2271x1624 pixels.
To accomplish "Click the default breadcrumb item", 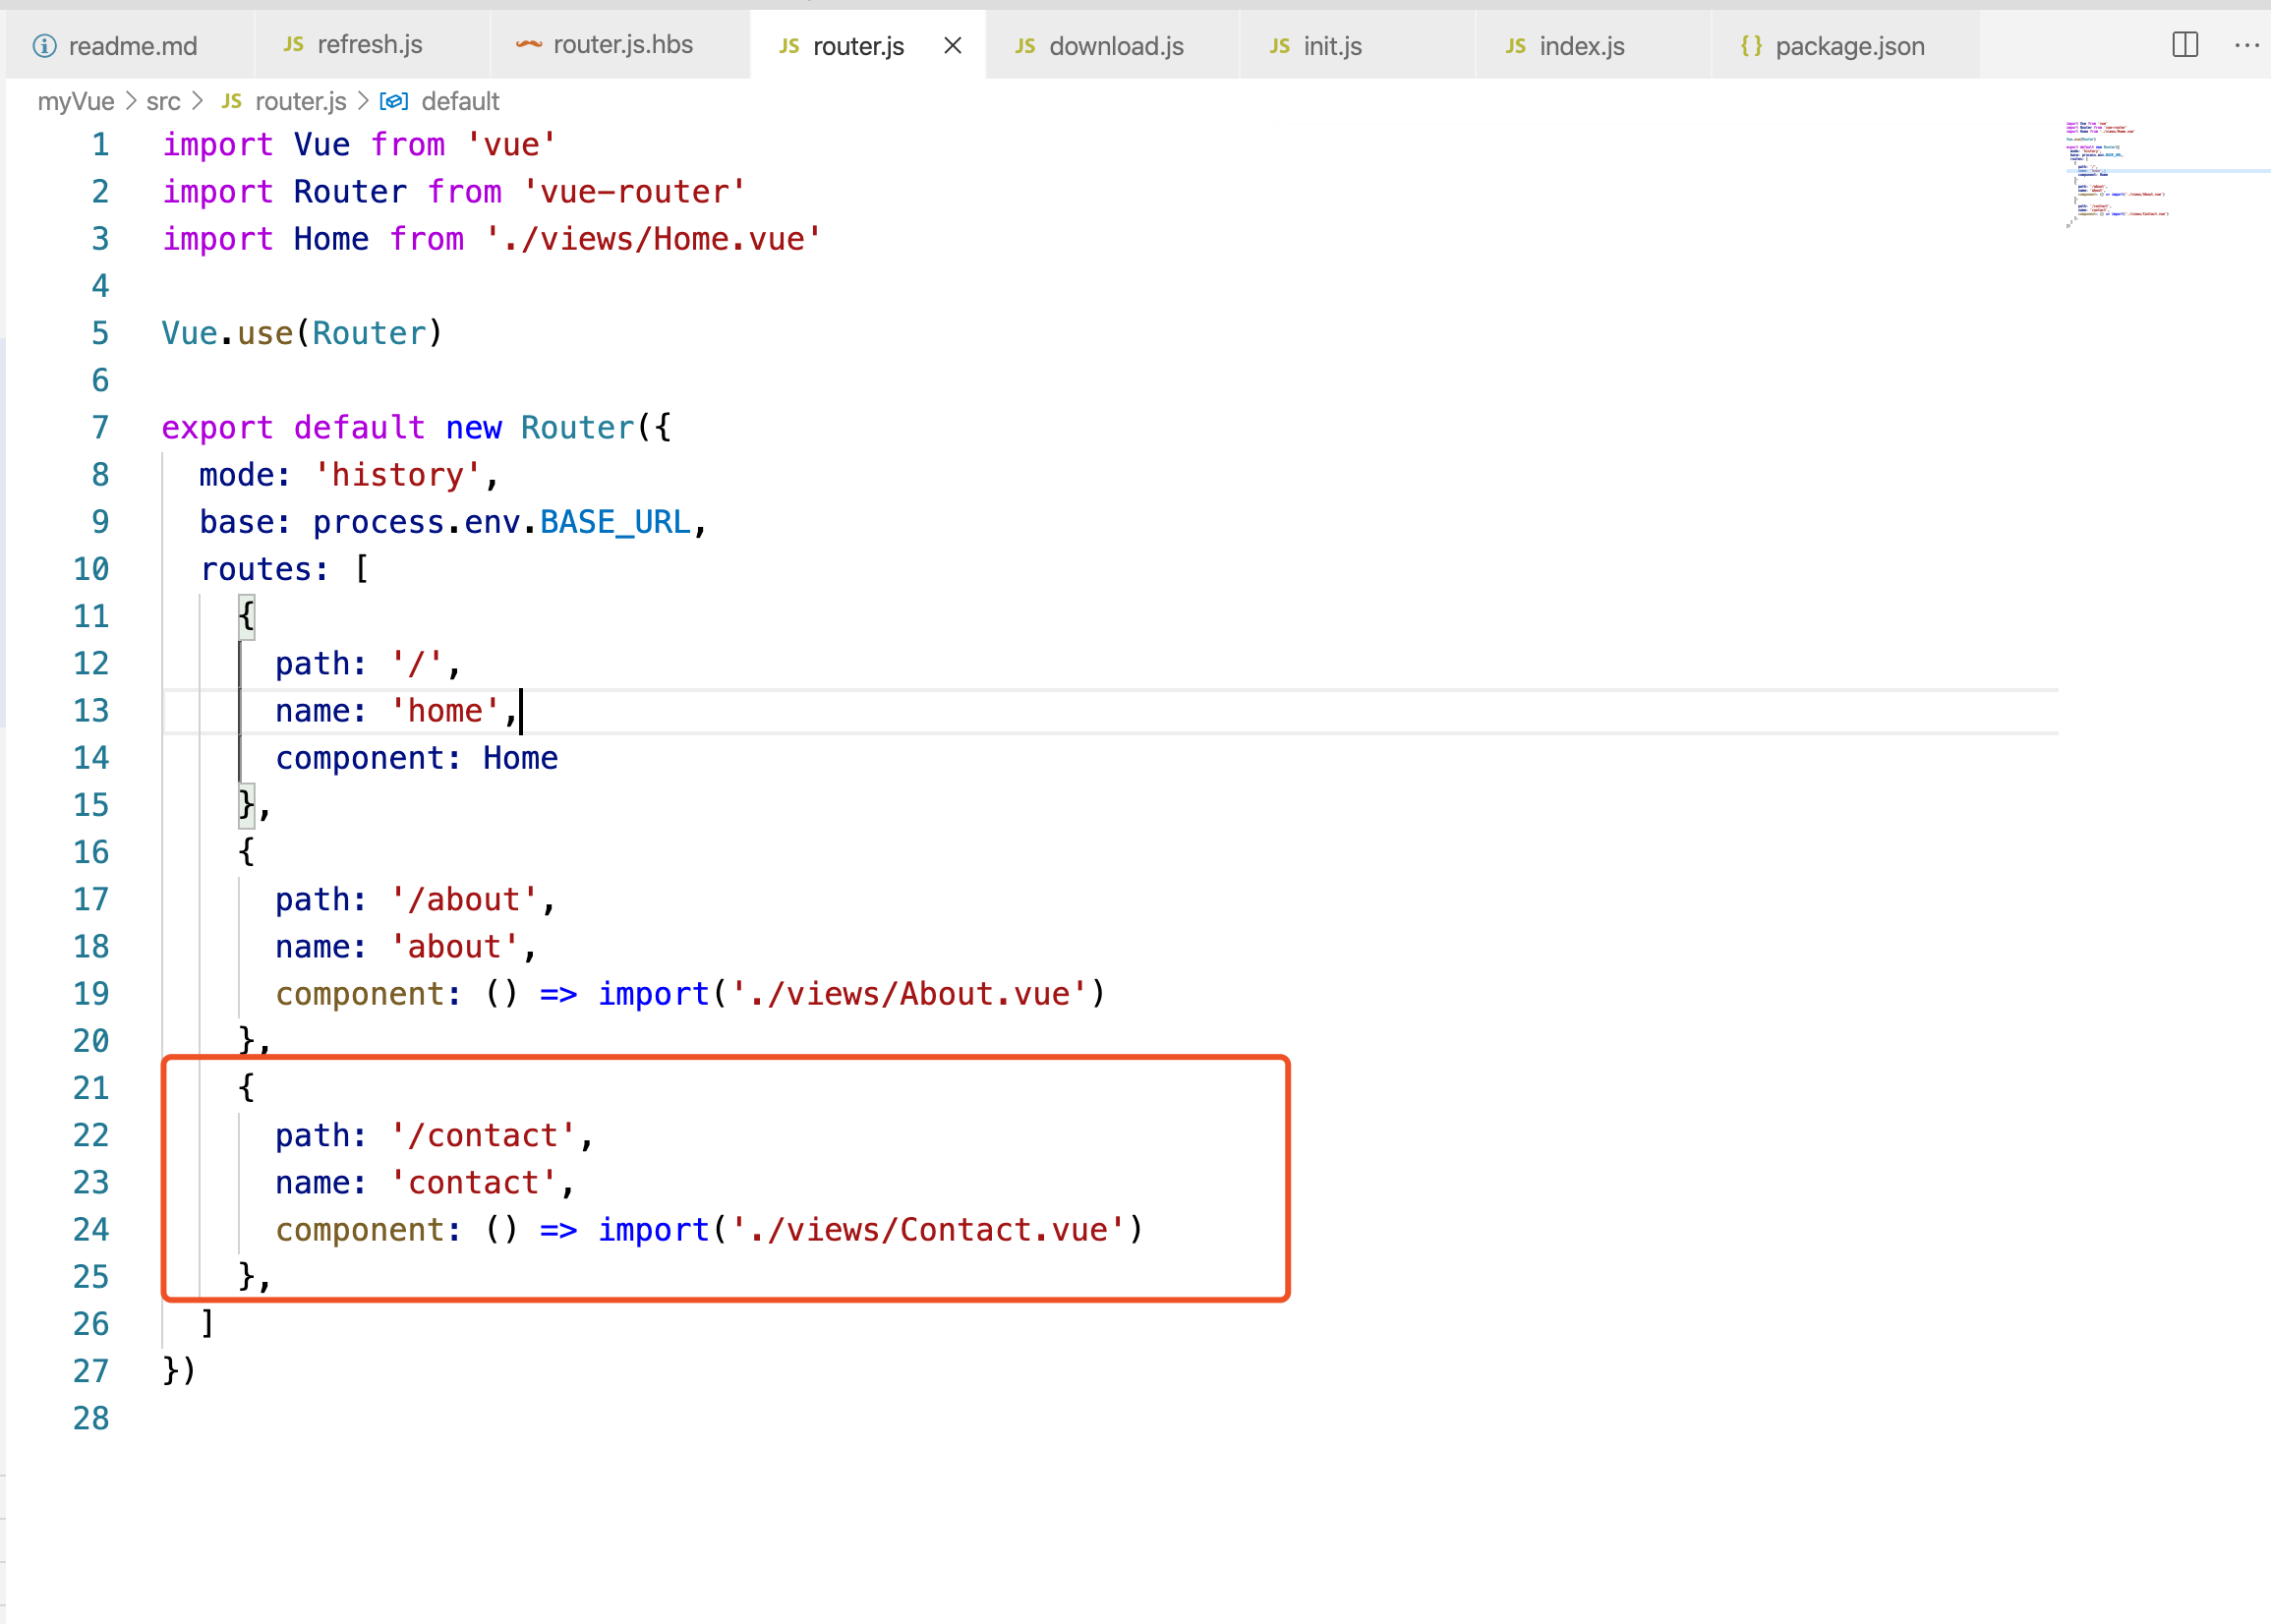I will click(x=460, y=101).
